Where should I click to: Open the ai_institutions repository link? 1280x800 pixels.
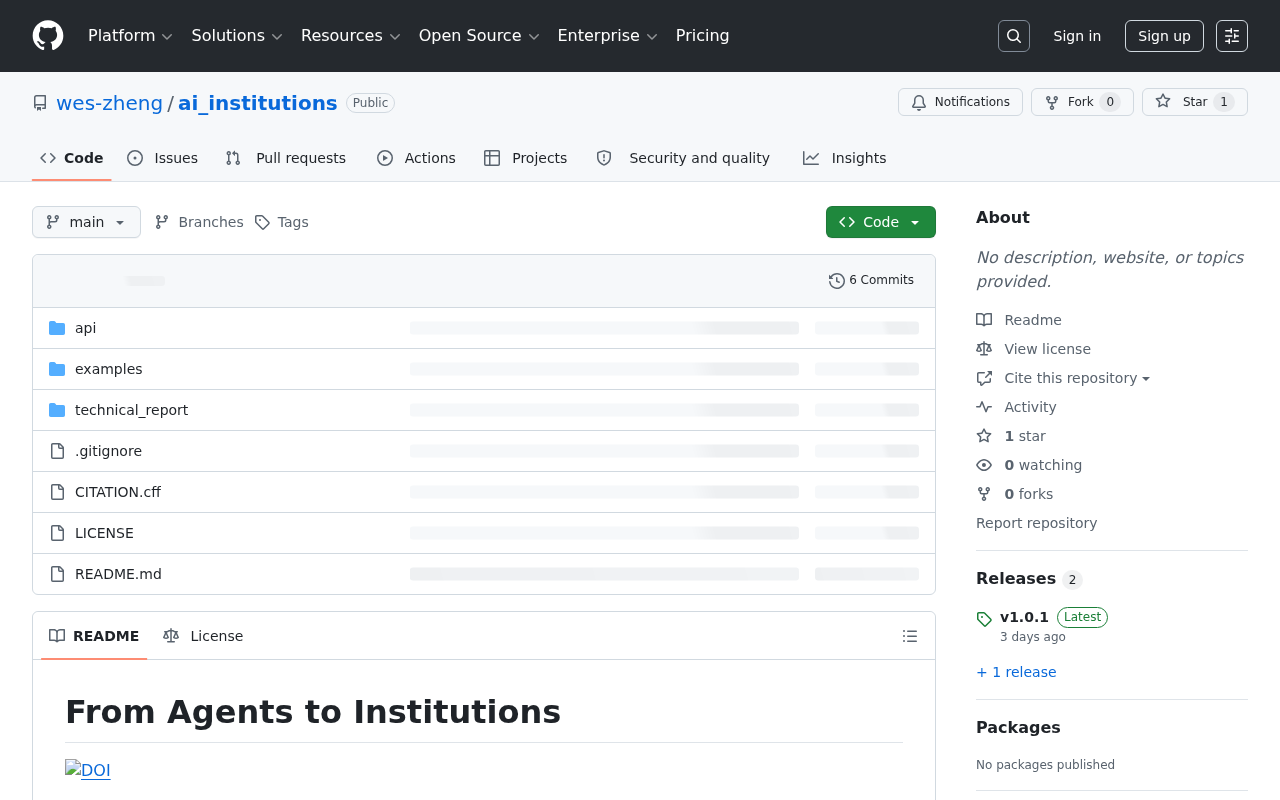(258, 103)
